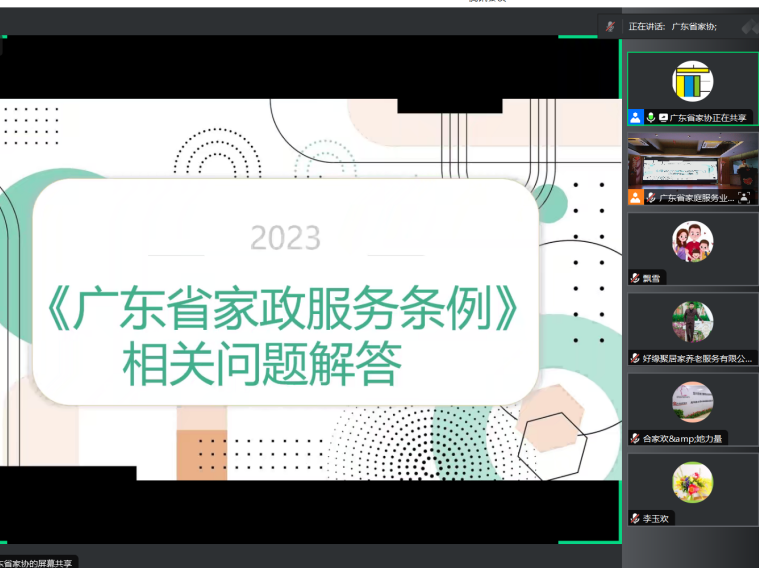Click muted mic icon next to 李玉欢
This screenshot has height=568, width=759.
pos(635,518)
